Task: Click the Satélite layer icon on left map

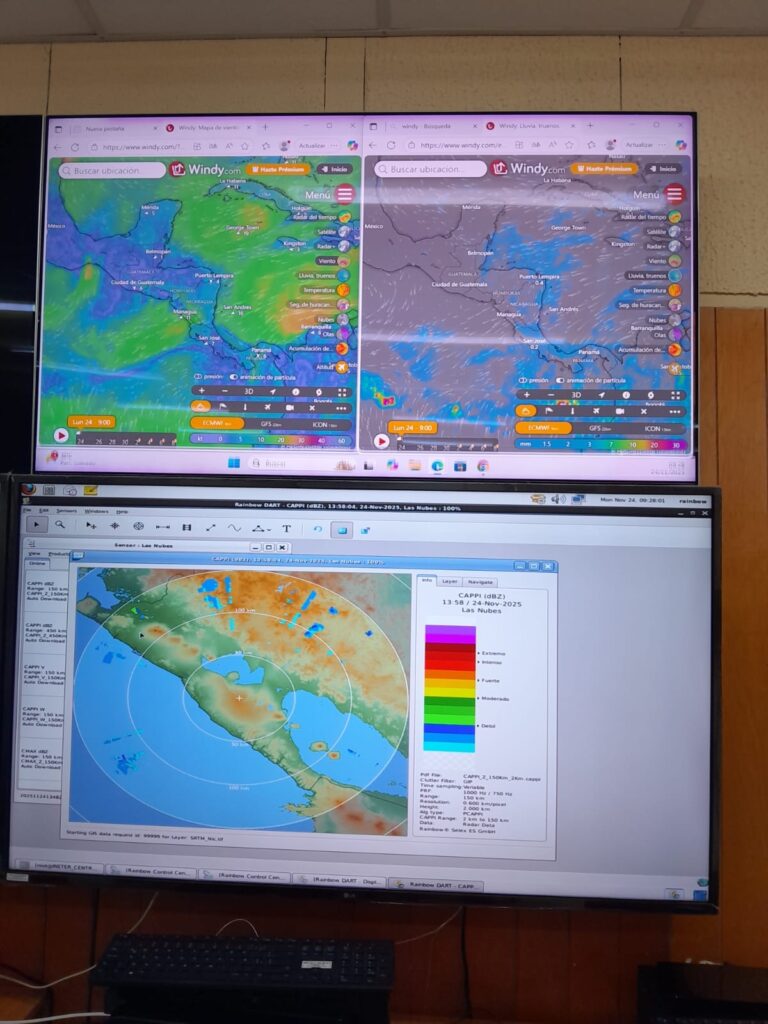Action: [344, 231]
